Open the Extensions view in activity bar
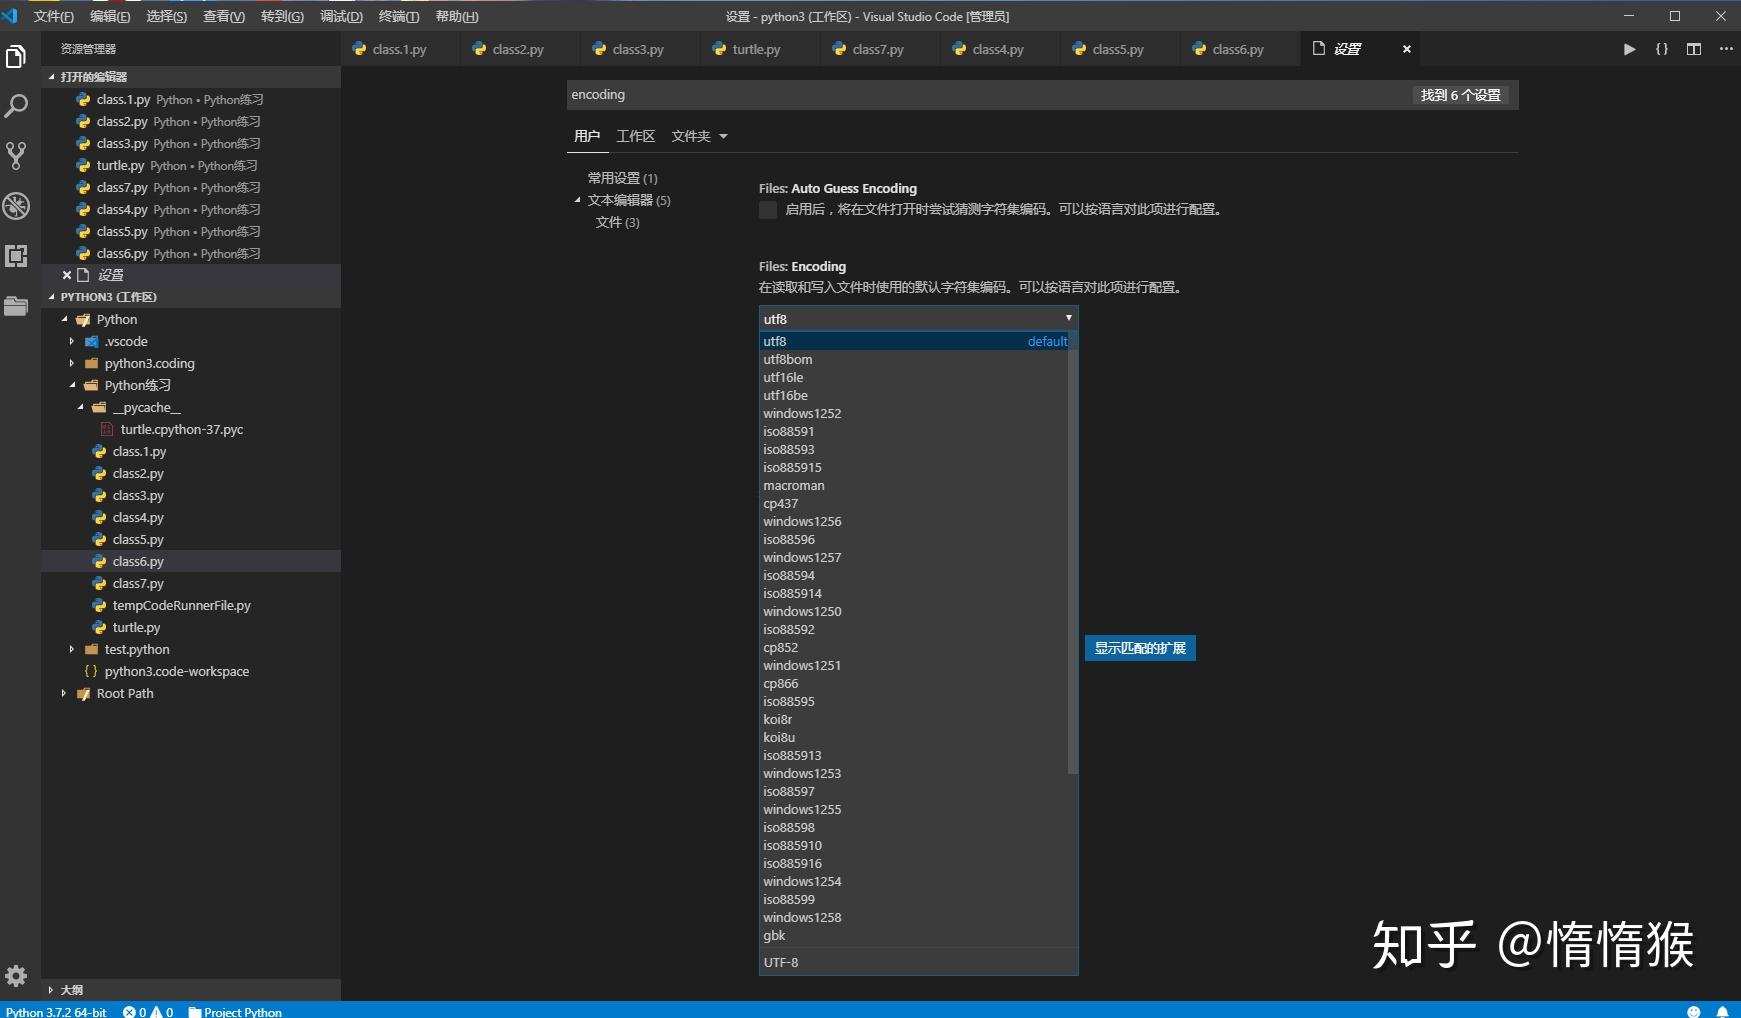 pos(16,256)
